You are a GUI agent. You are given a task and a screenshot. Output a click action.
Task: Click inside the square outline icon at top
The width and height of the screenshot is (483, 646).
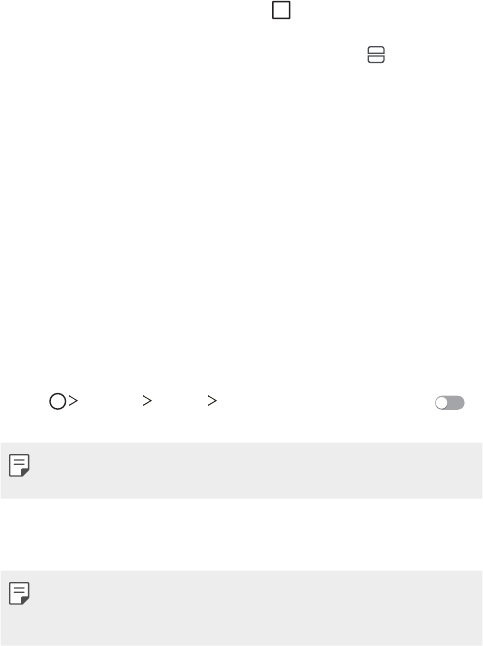281,10
